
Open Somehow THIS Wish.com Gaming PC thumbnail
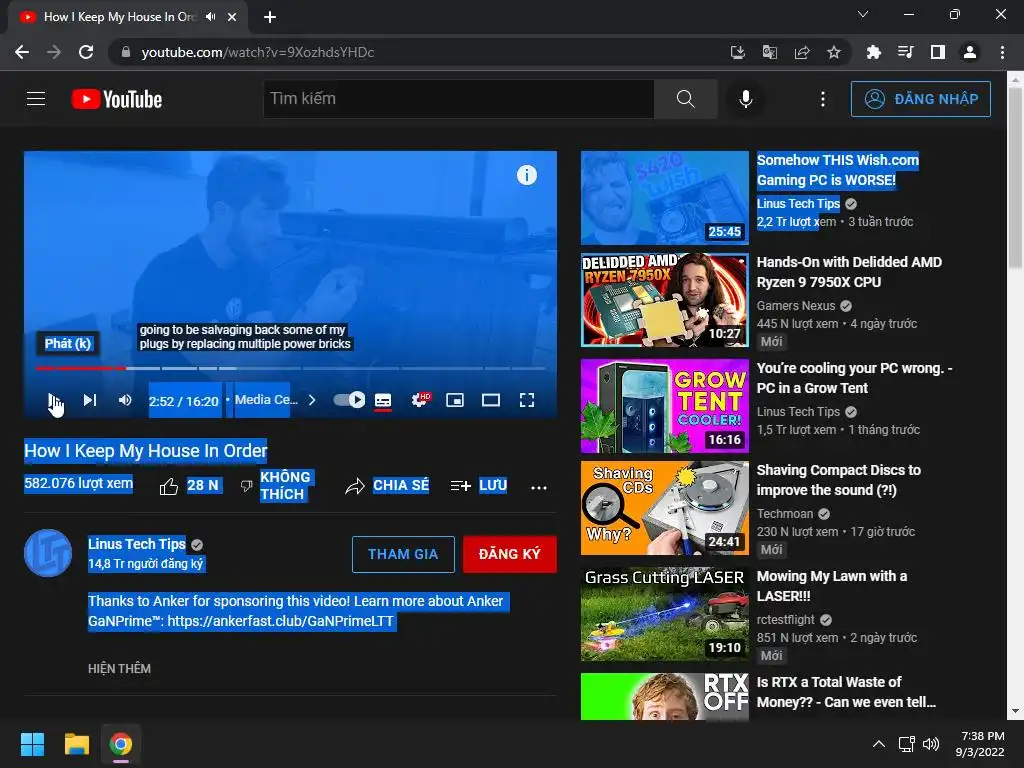pyautogui.click(x=664, y=197)
